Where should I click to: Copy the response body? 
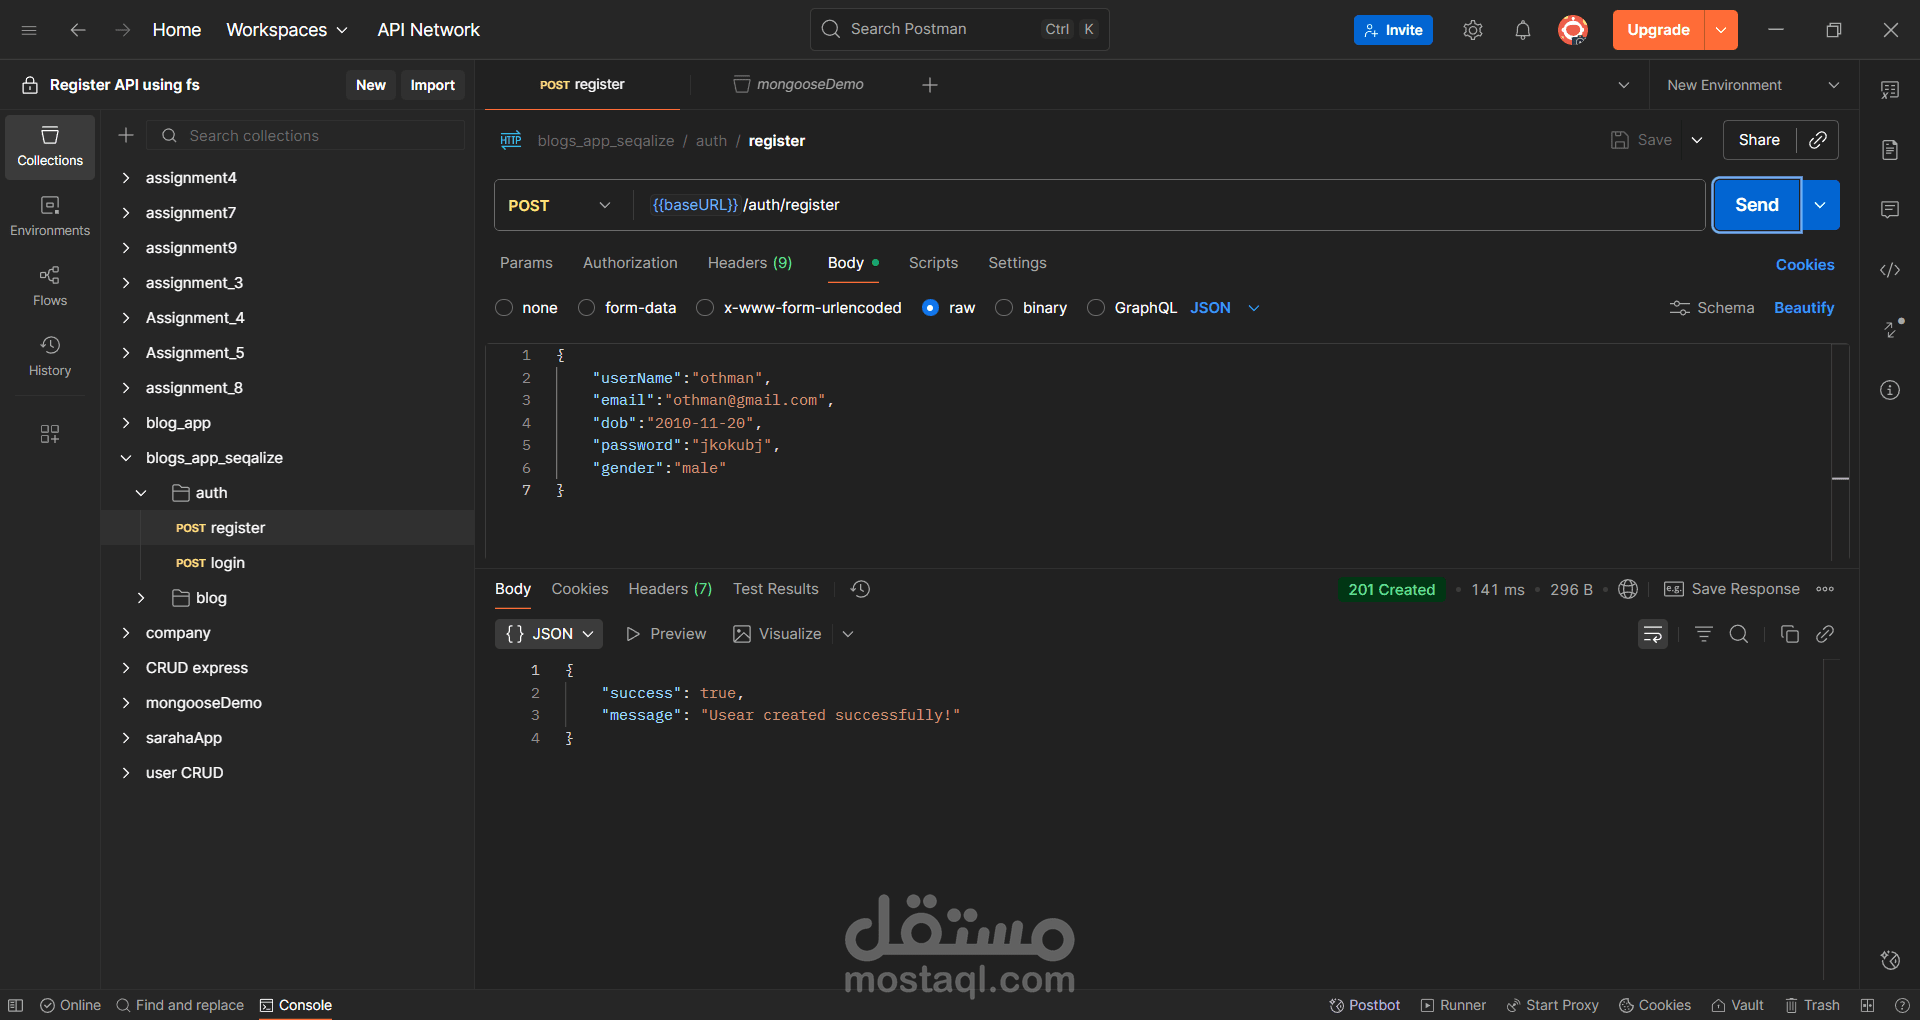[1790, 633]
